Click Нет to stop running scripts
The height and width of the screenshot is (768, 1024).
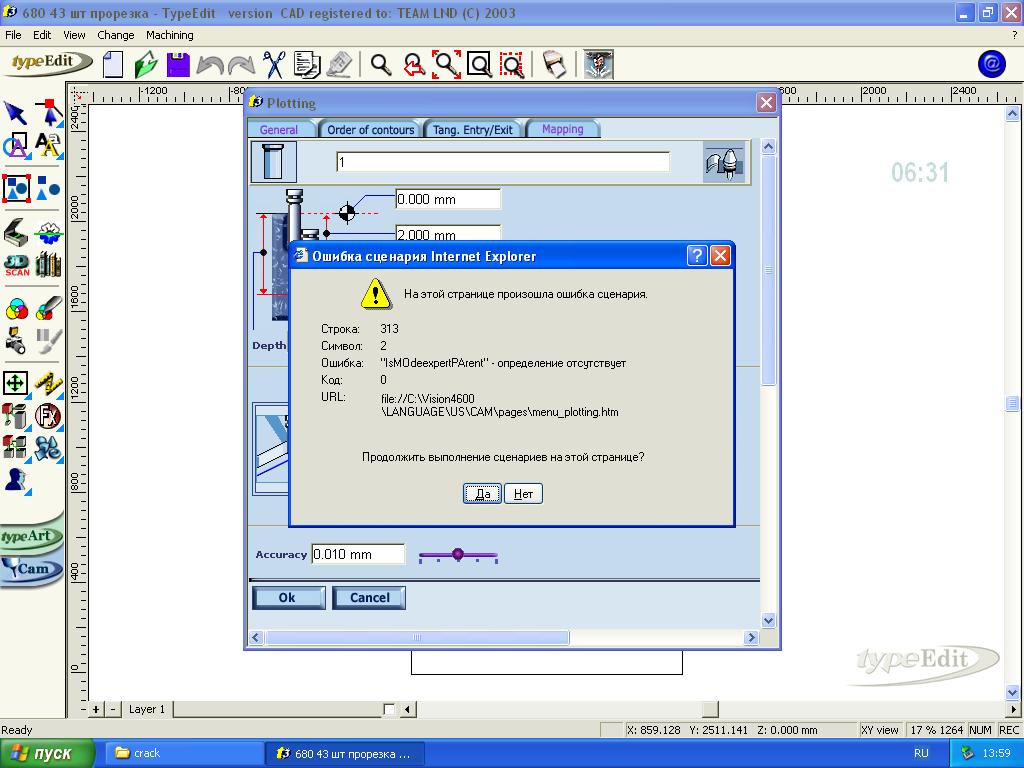523,494
